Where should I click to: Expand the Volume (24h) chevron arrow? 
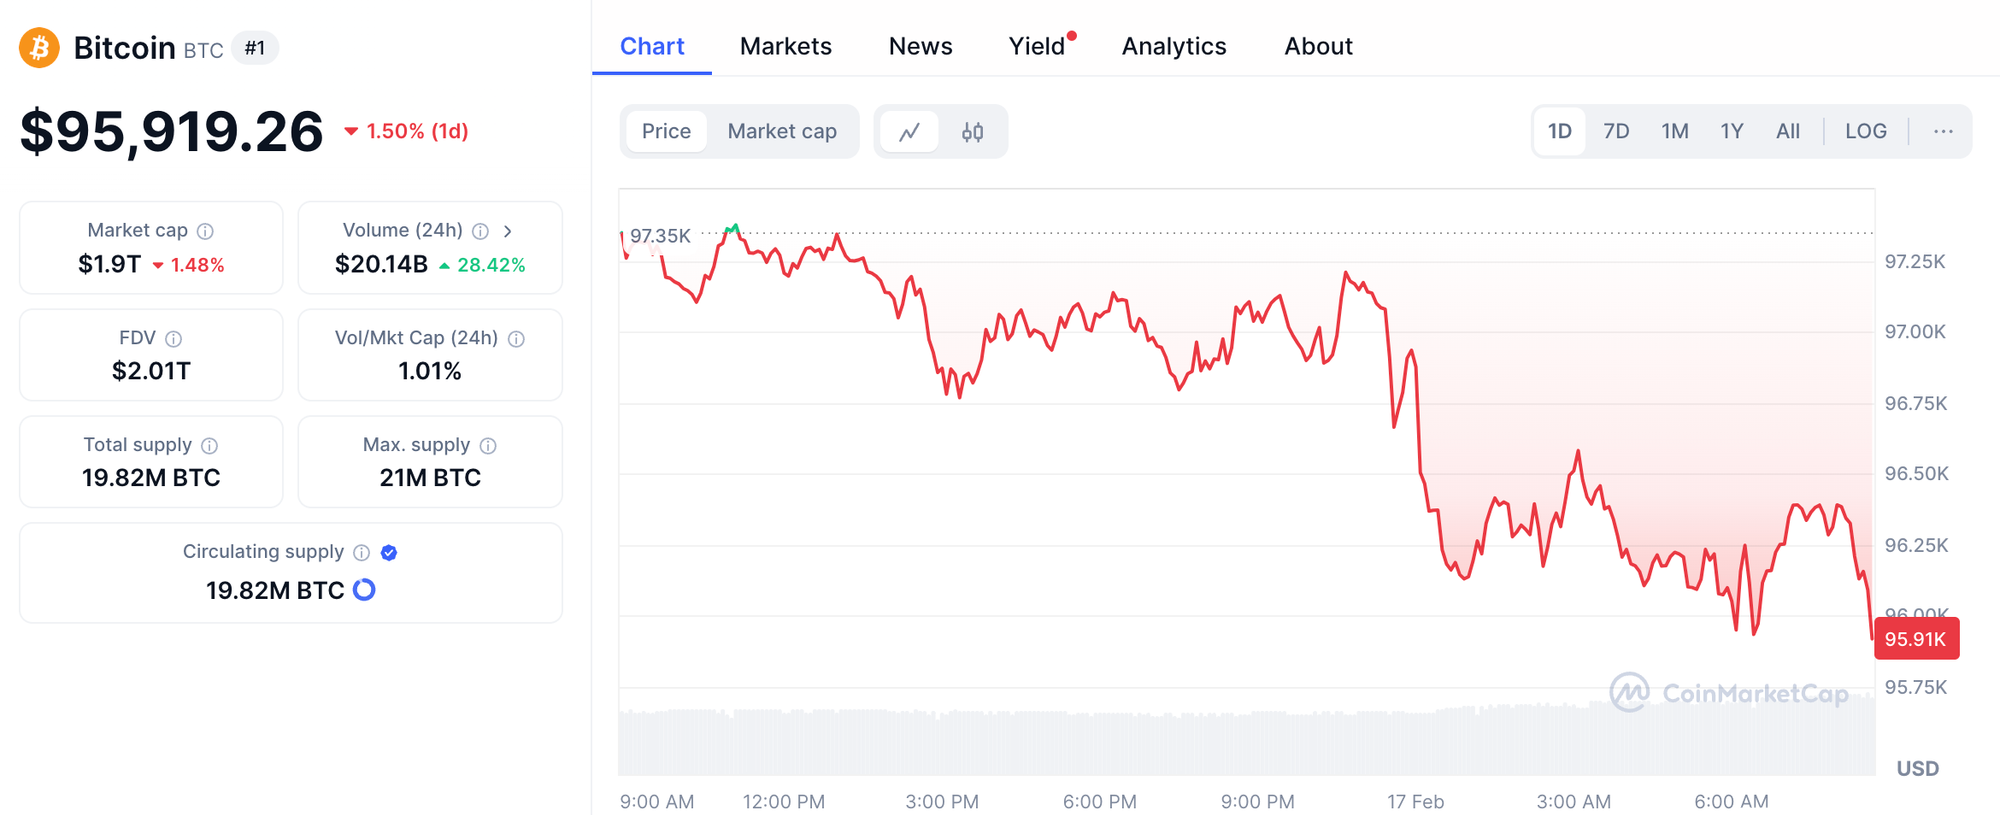click(x=508, y=231)
